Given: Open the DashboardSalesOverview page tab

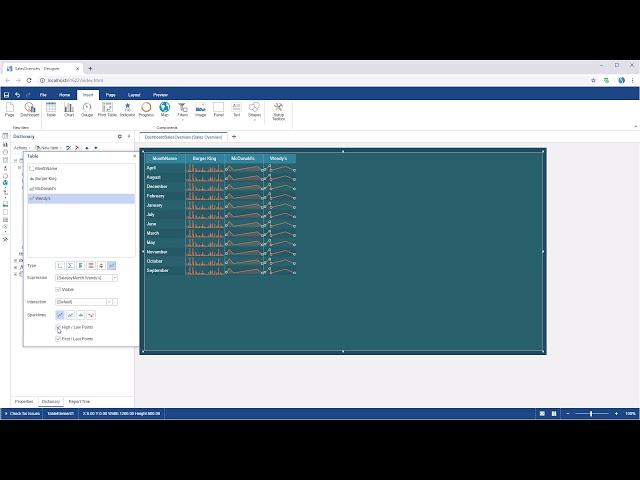Looking at the screenshot, I should (183, 137).
